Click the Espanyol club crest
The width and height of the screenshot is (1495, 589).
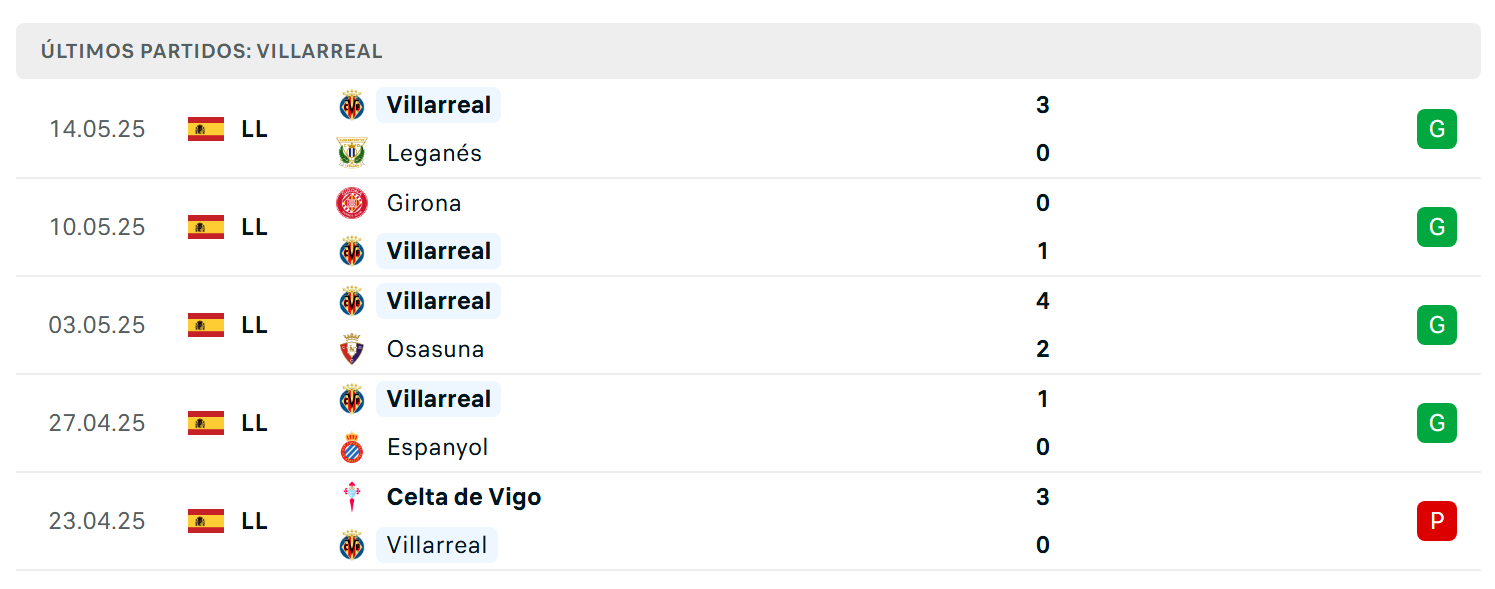click(x=352, y=447)
